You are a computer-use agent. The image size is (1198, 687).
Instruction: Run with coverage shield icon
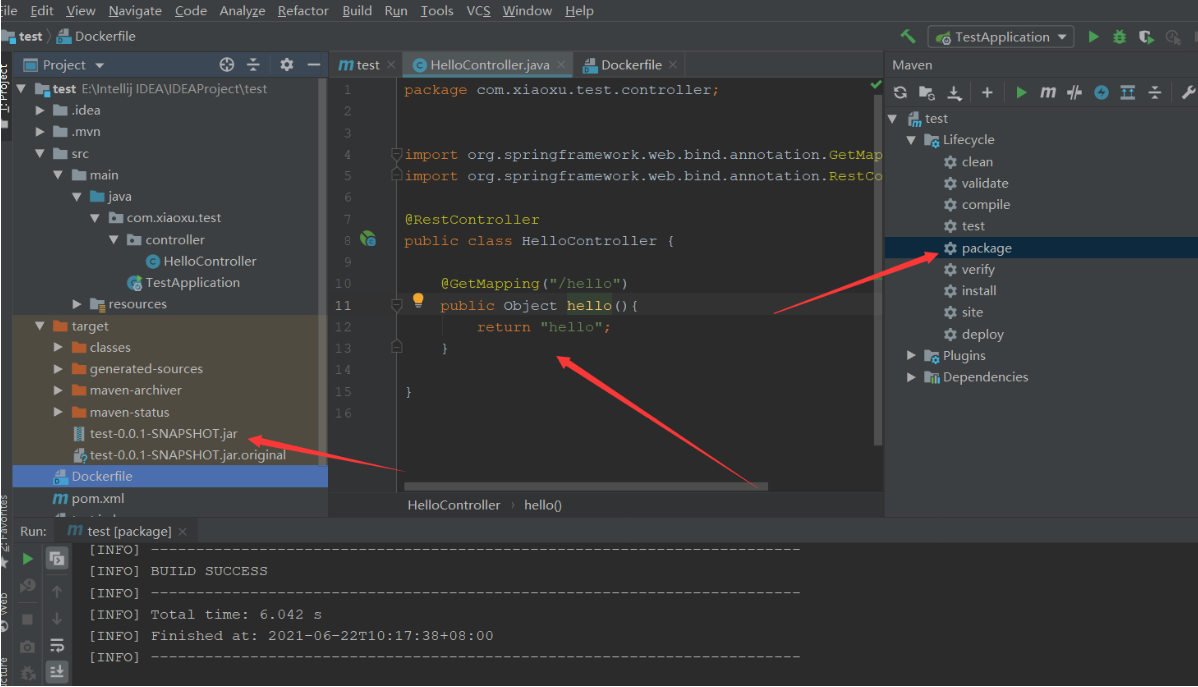(x=1146, y=37)
